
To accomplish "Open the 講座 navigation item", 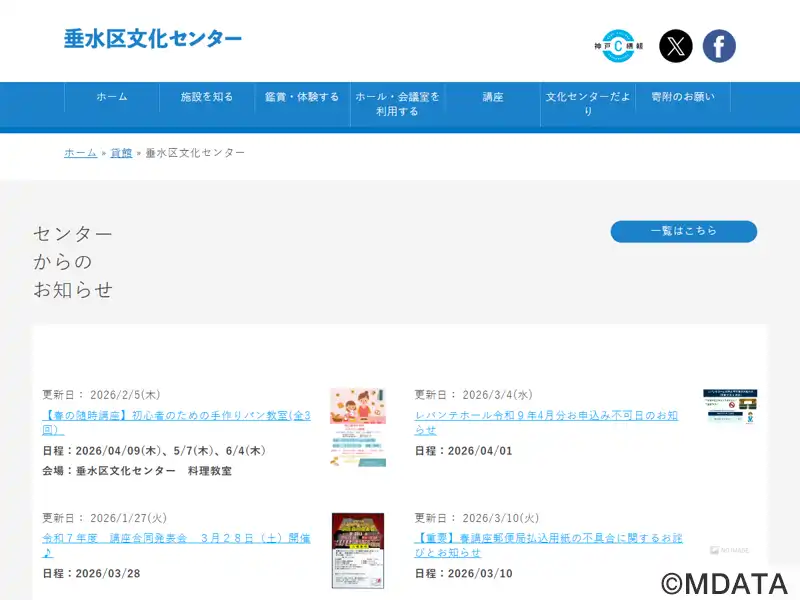I will point(493,97).
